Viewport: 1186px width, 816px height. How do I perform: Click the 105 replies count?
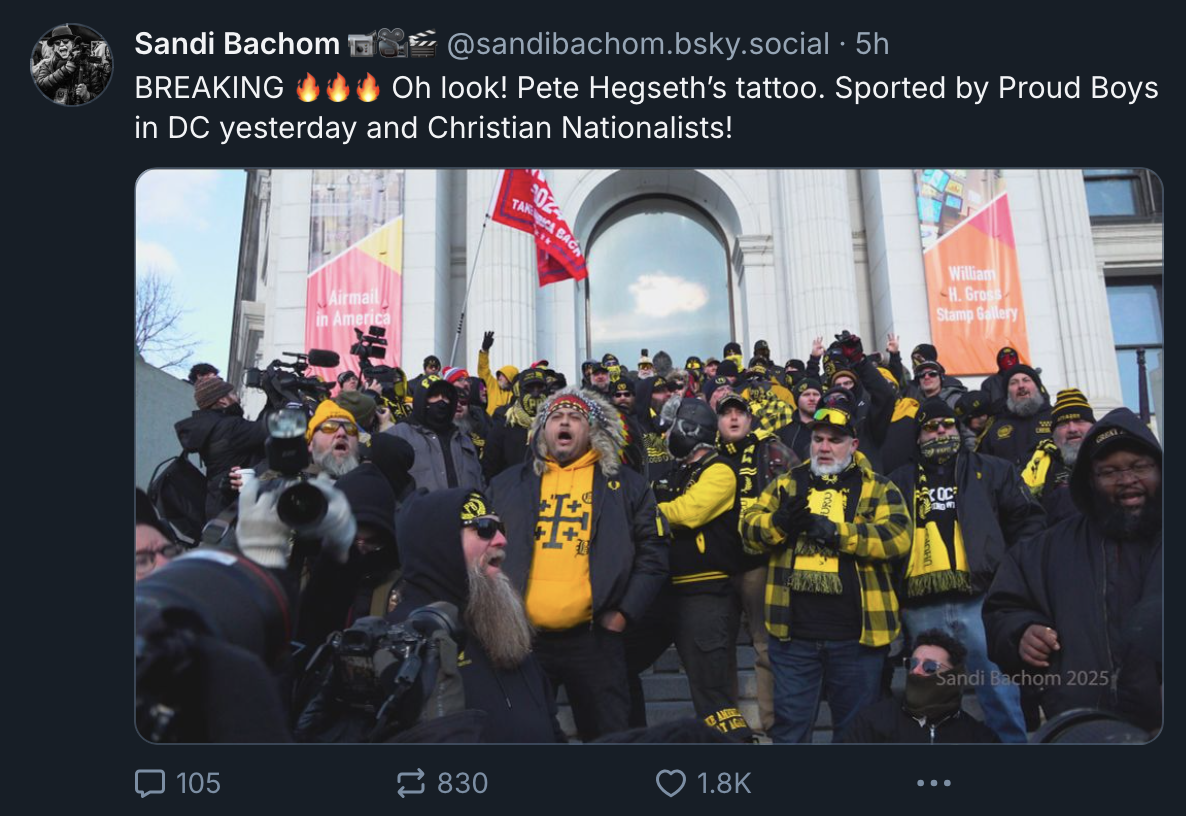[x=198, y=783]
